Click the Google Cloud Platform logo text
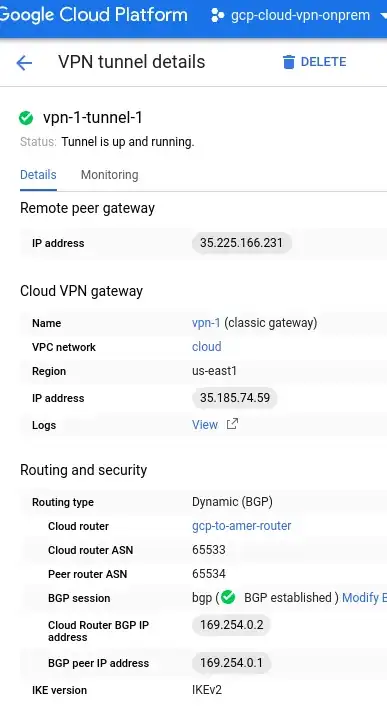The width and height of the screenshot is (387, 706). (x=94, y=15)
